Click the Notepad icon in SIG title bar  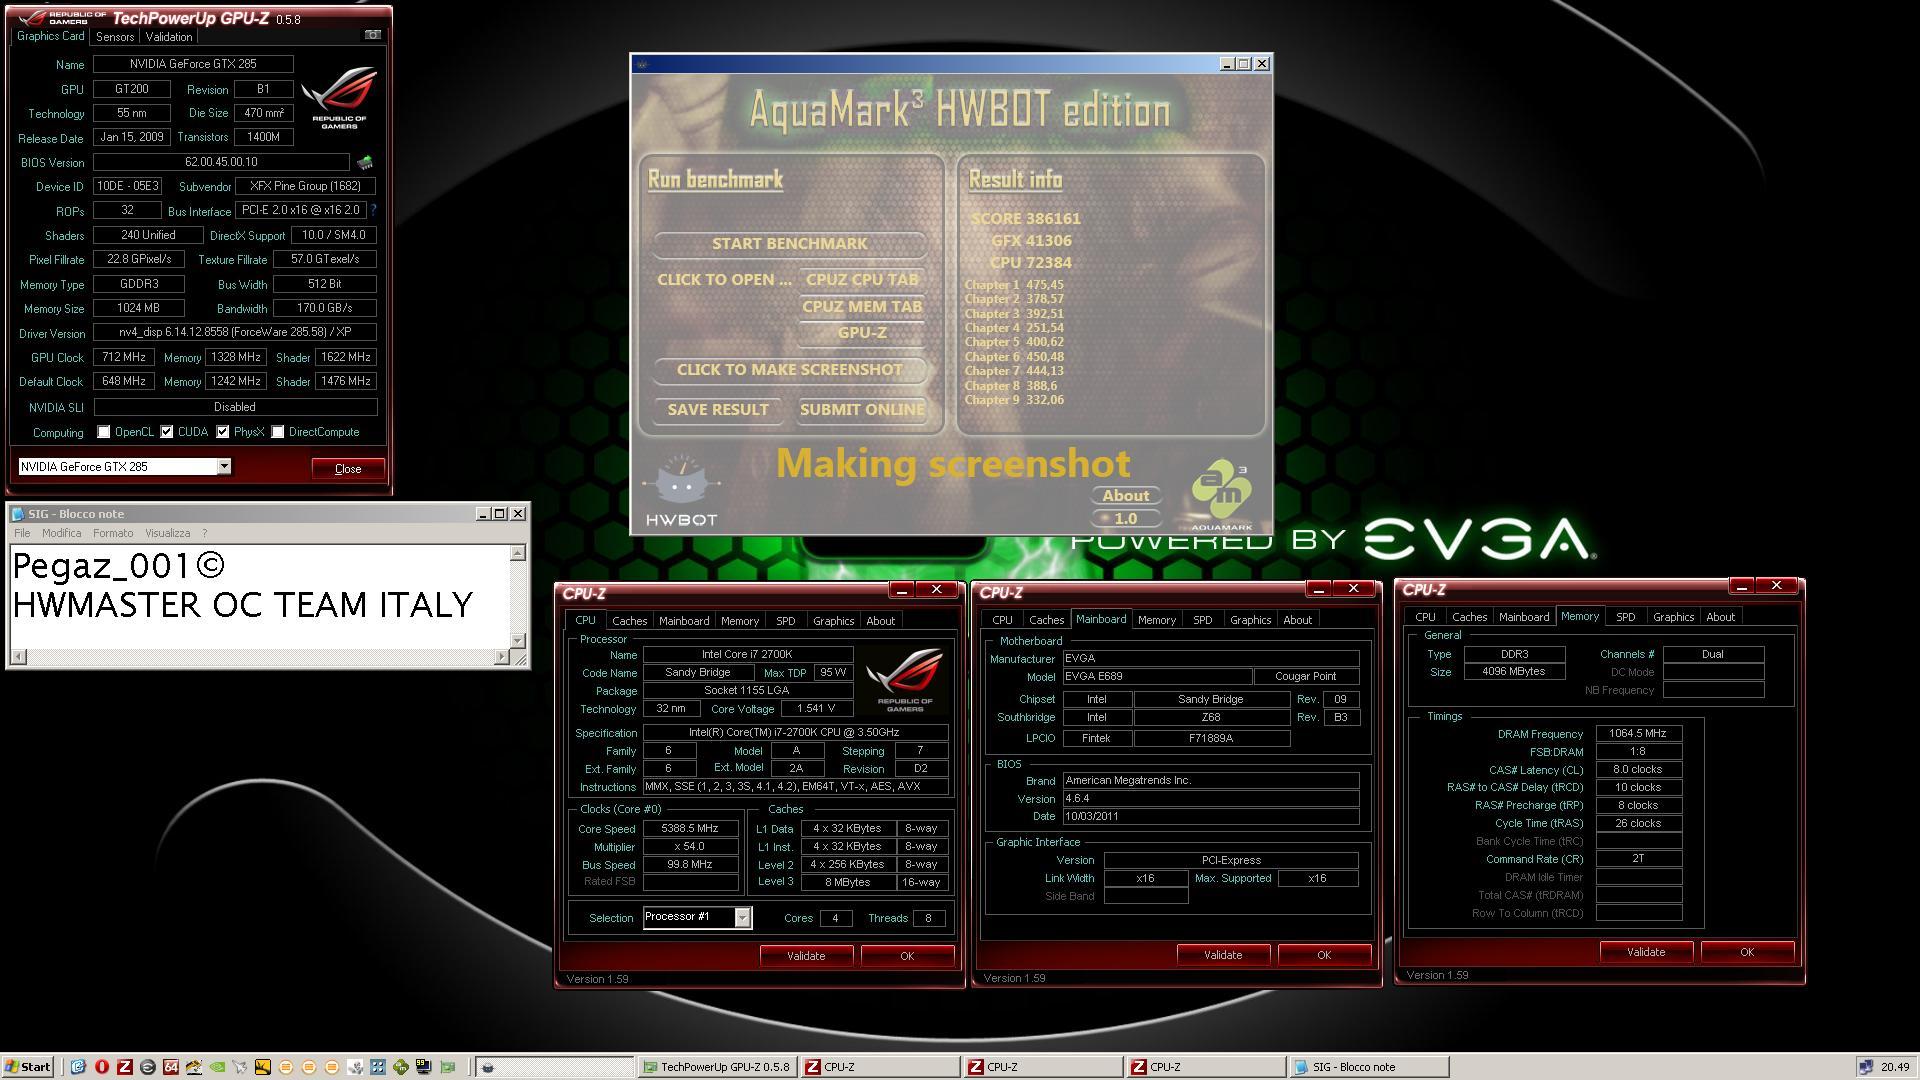click(17, 513)
